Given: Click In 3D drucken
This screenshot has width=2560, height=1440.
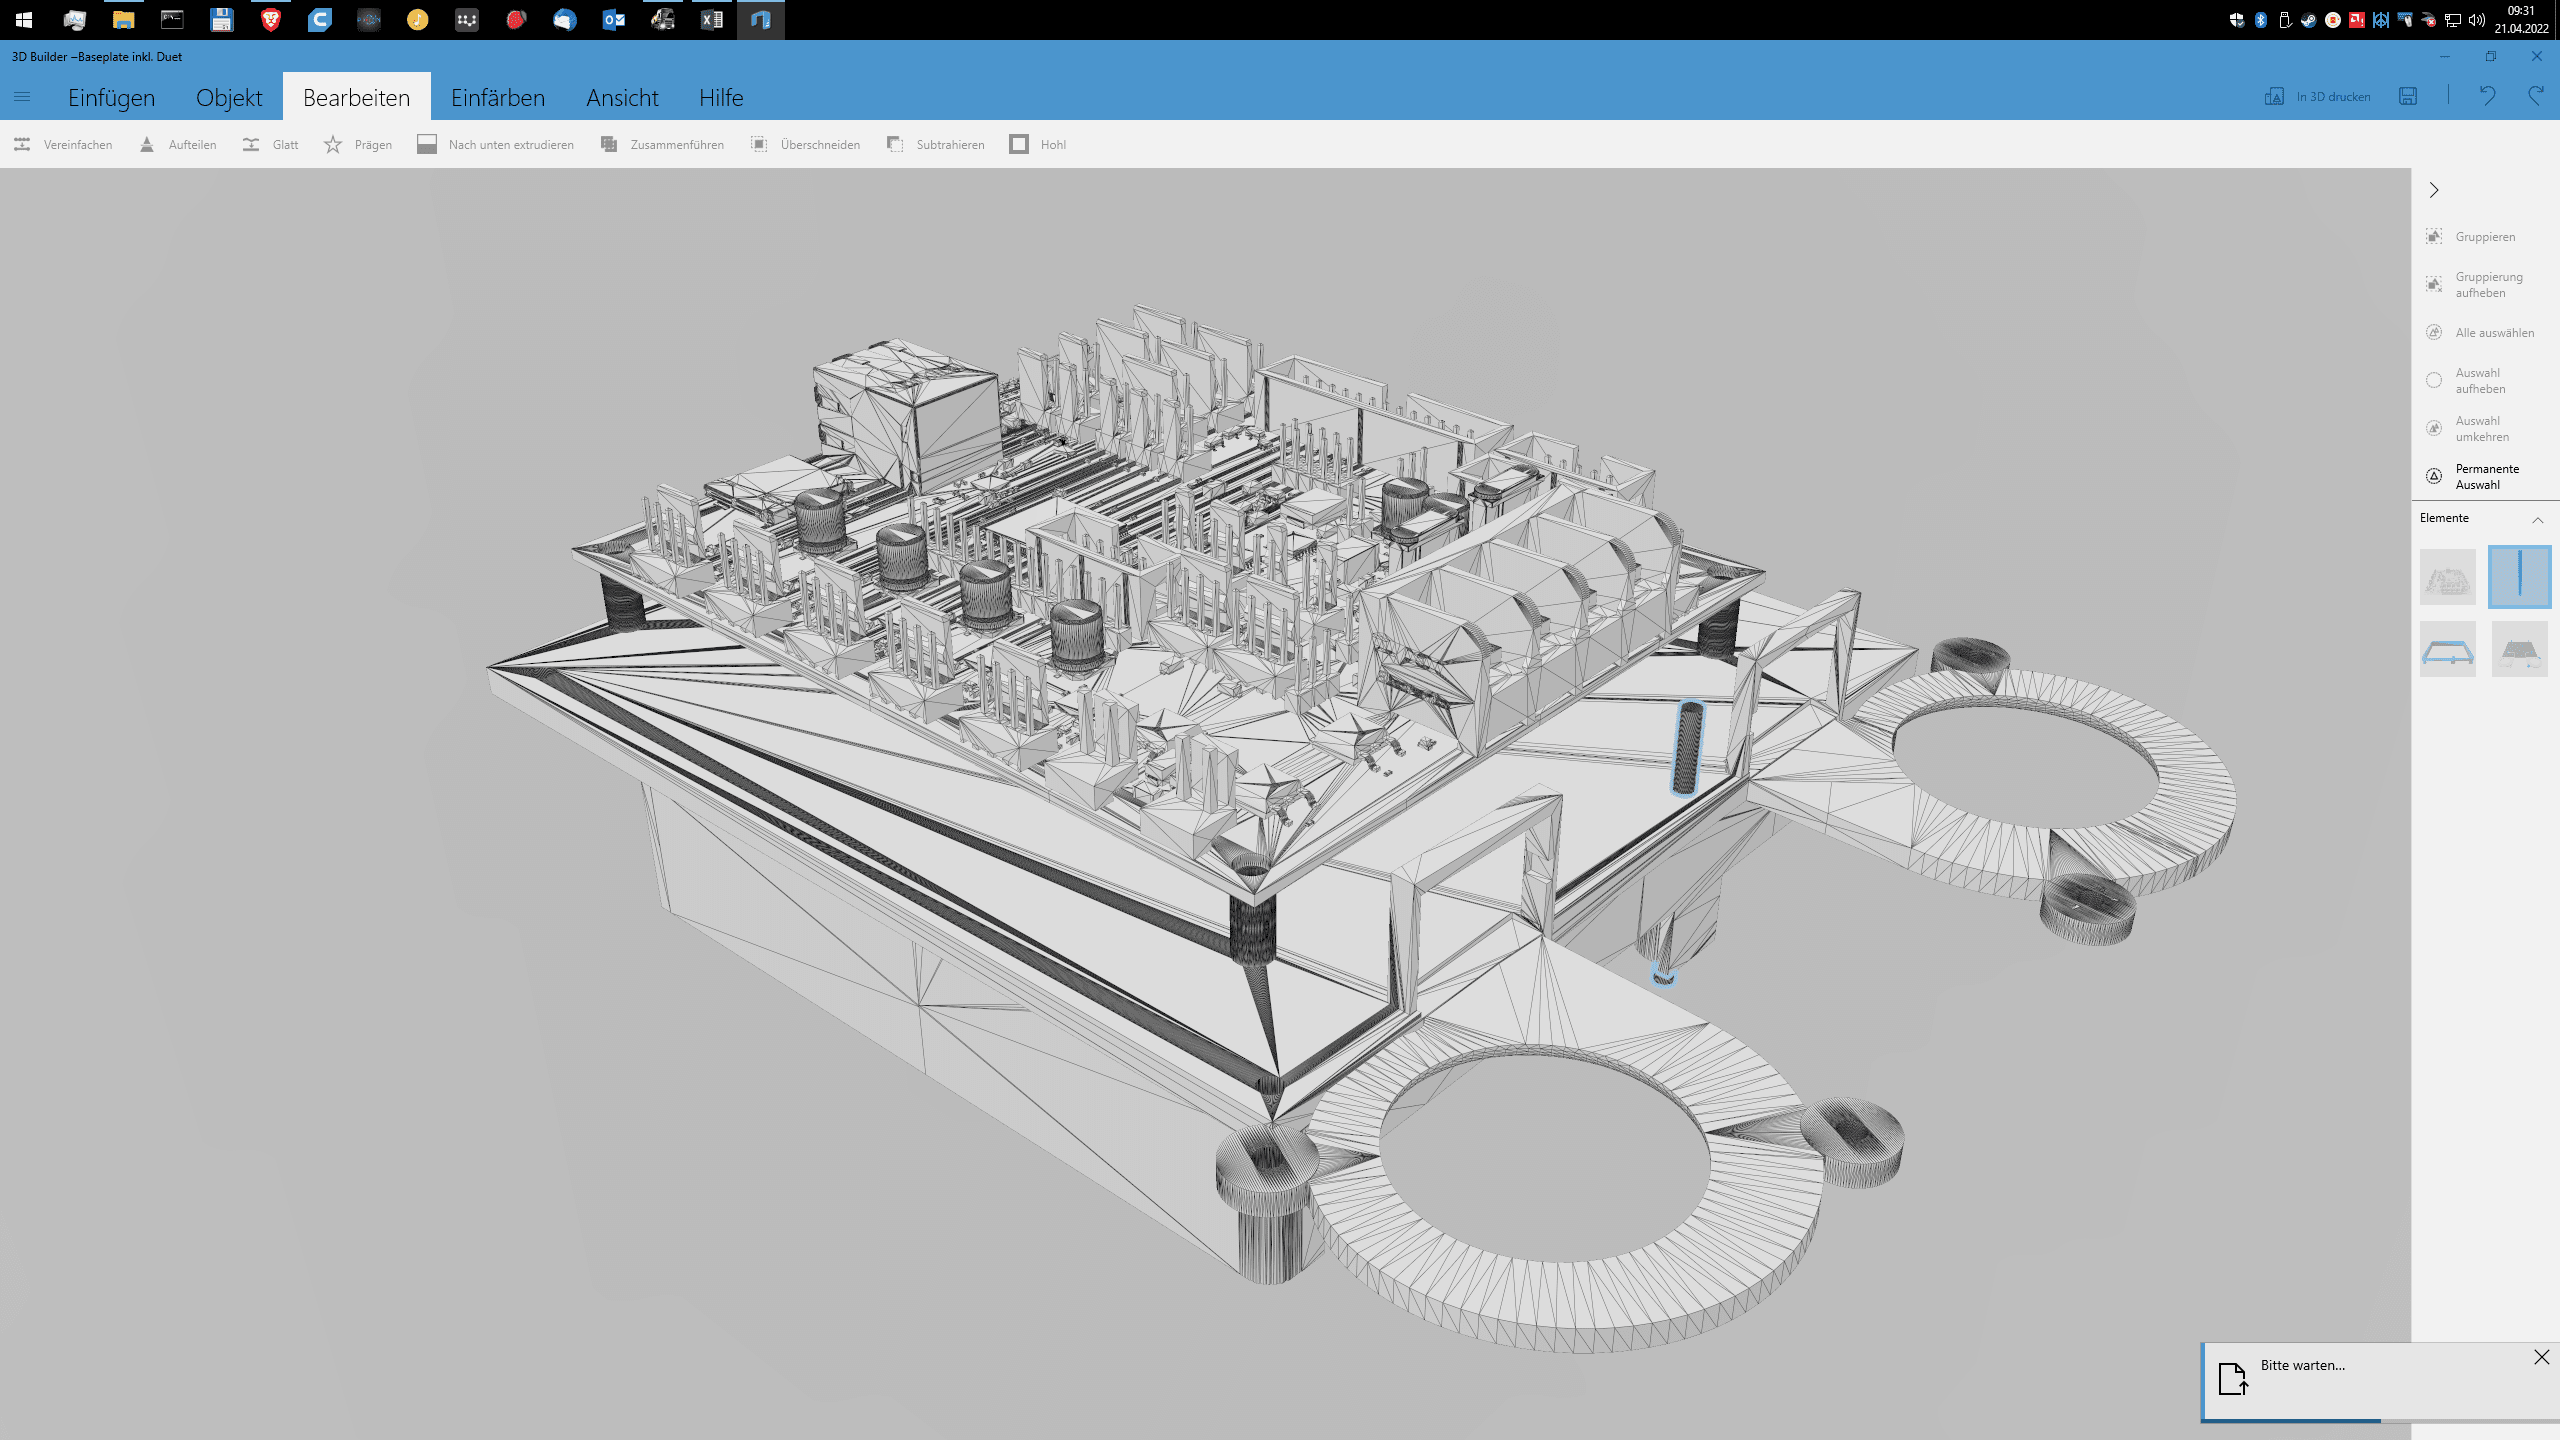Looking at the screenshot, I should pos(2317,96).
